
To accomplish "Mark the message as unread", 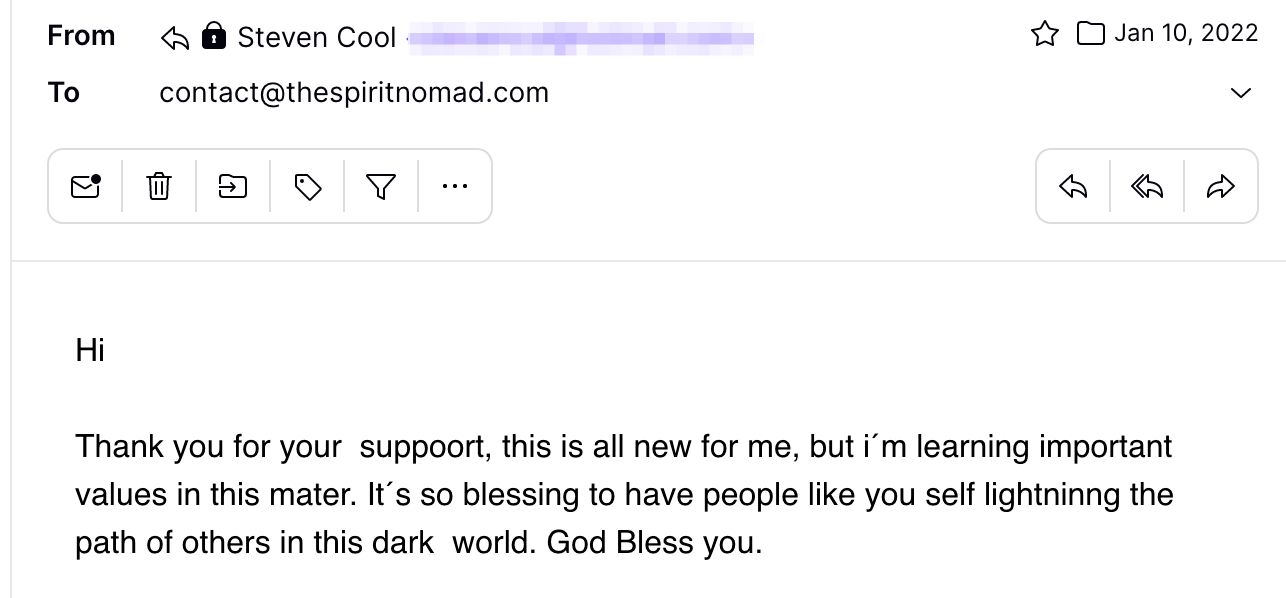I will click(86, 186).
